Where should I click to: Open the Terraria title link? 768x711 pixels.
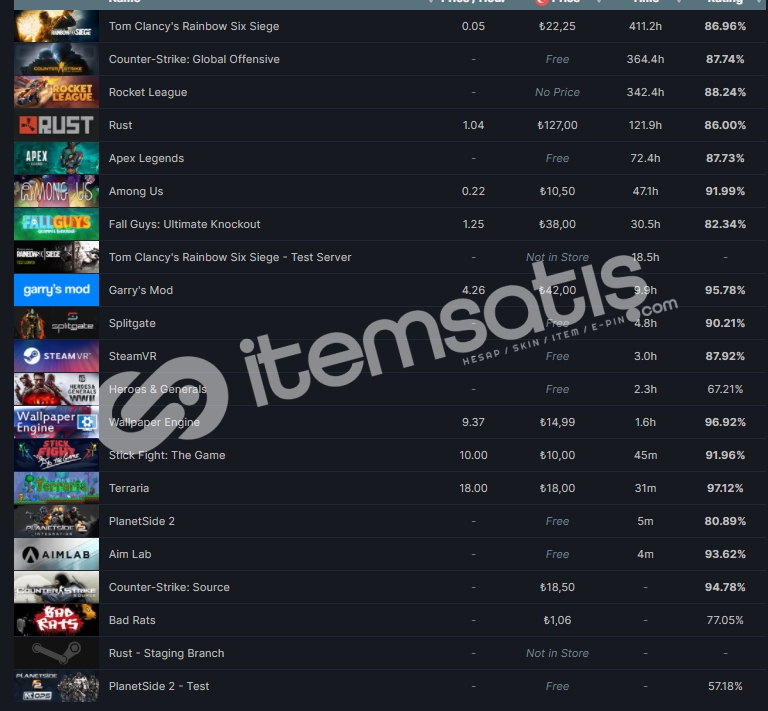(129, 488)
